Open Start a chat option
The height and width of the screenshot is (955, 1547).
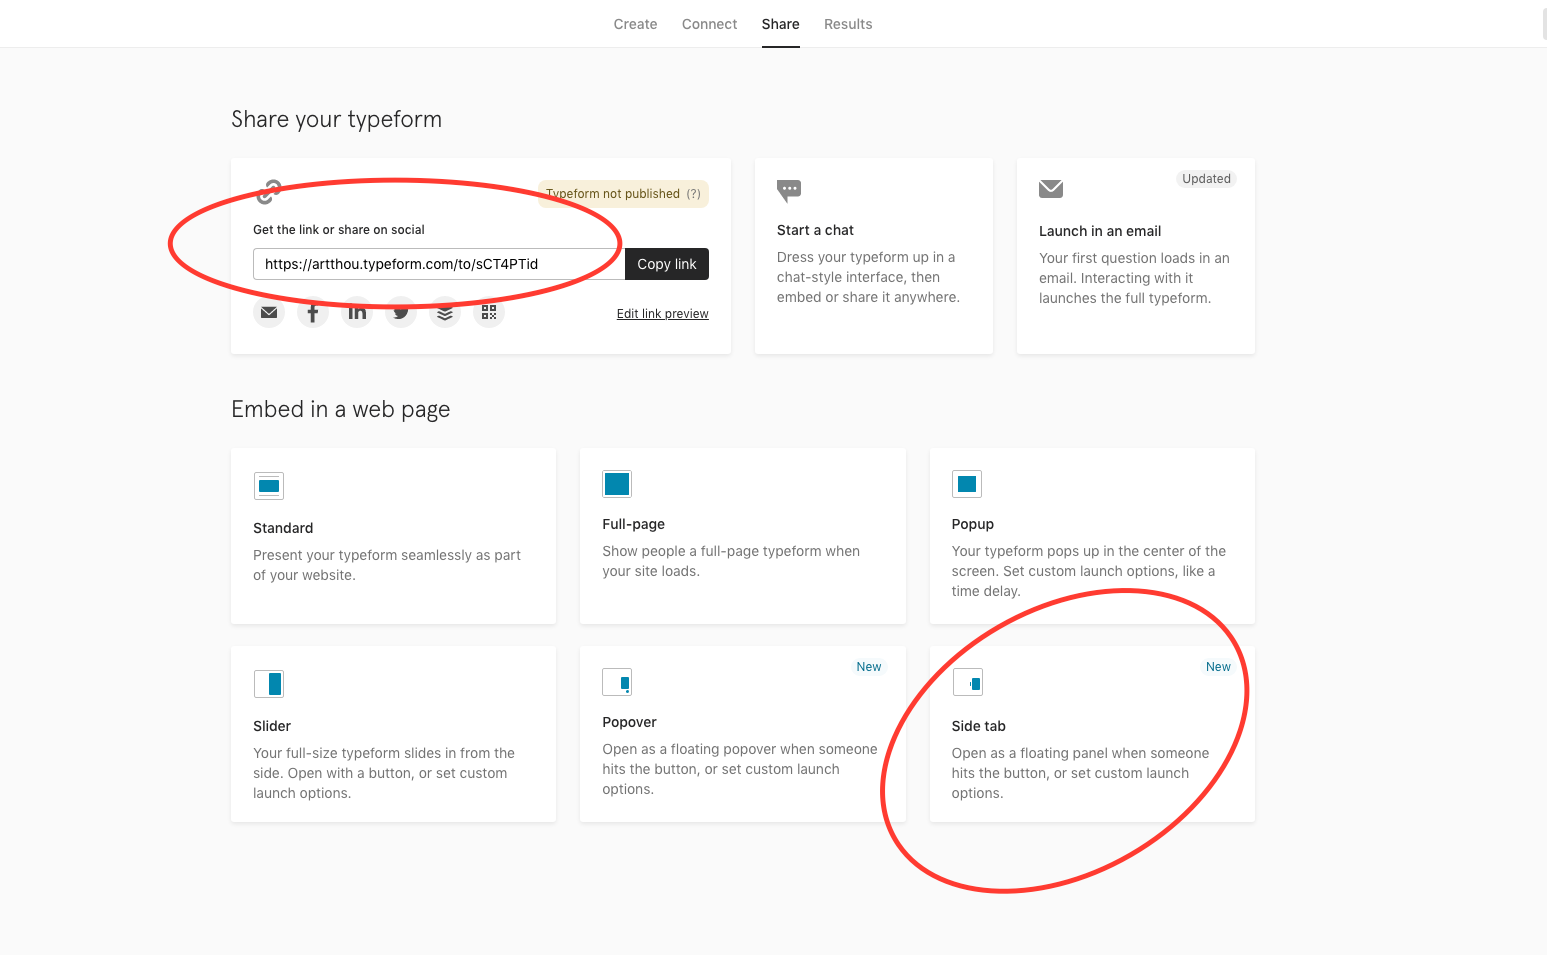tap(874, 256)
